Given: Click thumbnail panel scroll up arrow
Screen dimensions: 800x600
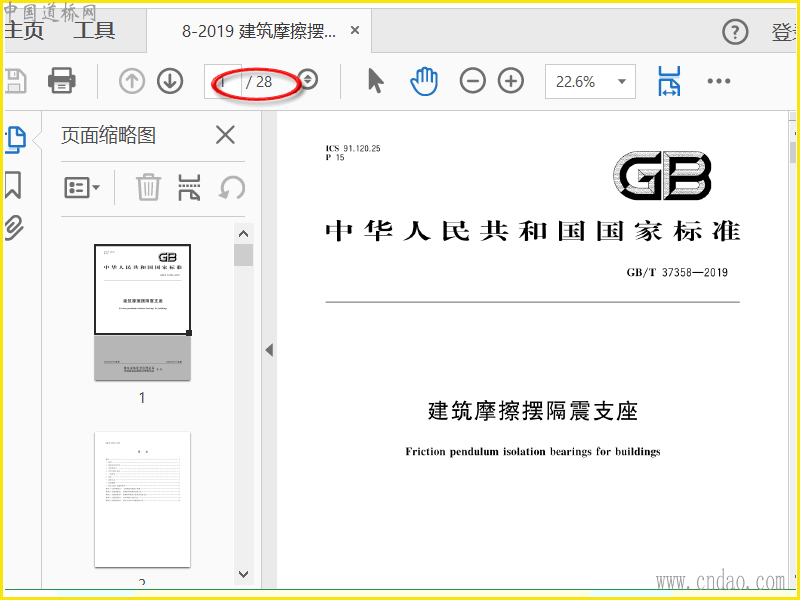Looking at the screenshot, I should tap(243, 234).
